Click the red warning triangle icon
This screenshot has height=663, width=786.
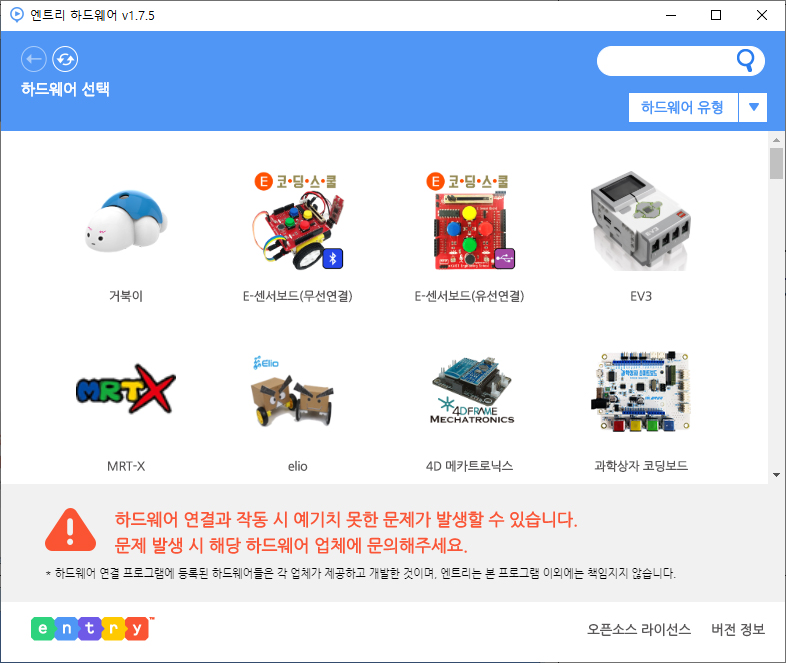pos(70,530)
